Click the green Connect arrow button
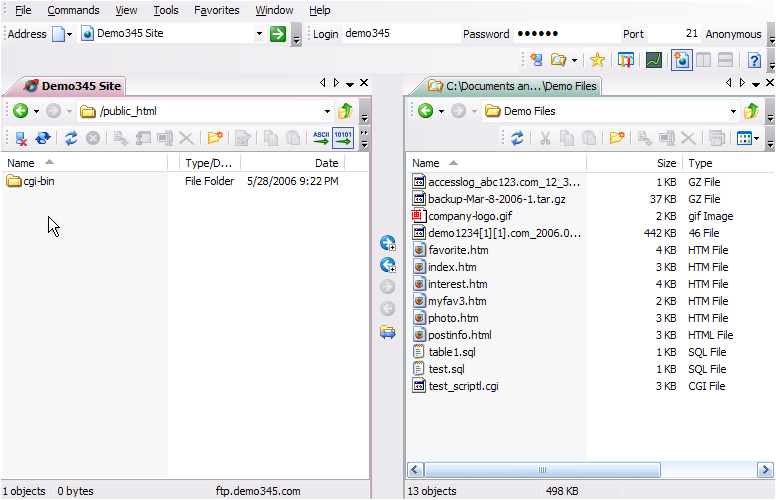776x500 pixels. 278,34
